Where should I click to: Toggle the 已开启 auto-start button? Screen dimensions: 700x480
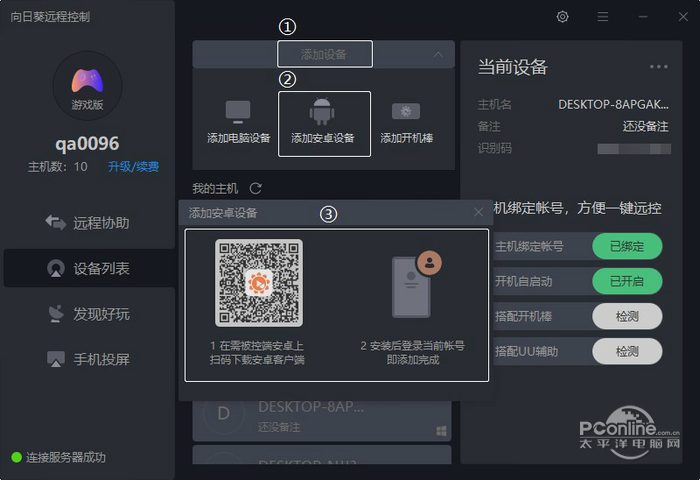tap(627, 281)
